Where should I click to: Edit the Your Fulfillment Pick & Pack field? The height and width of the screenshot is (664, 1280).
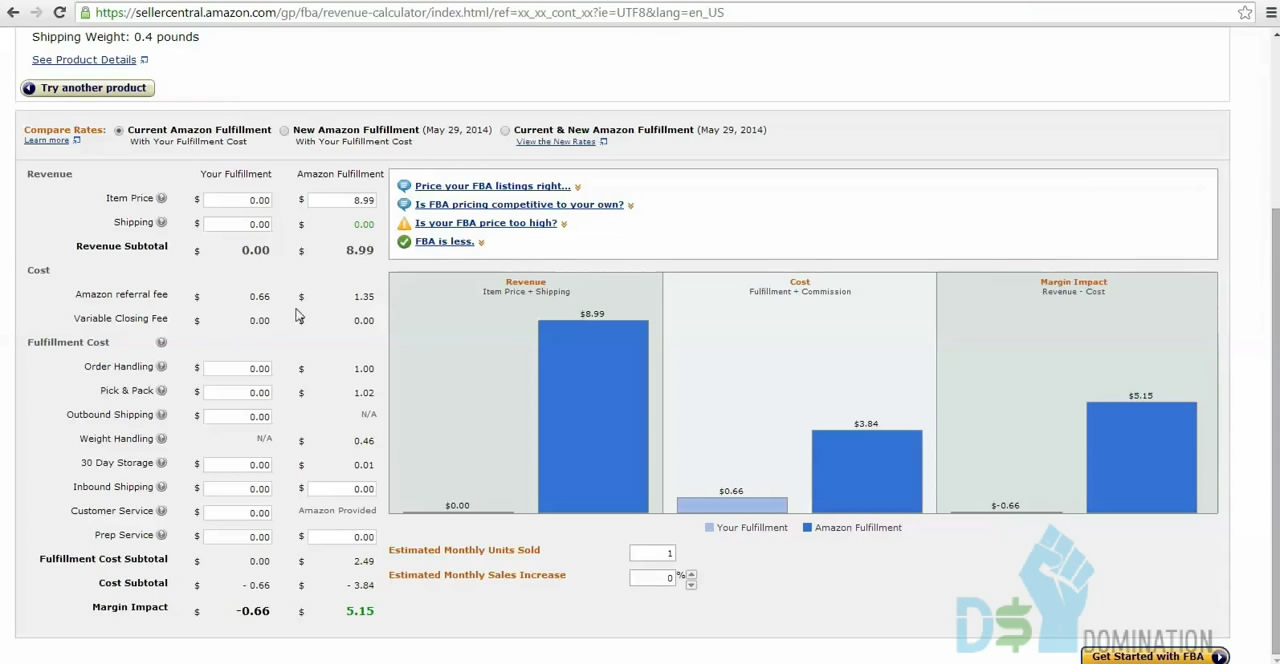pos(238,392)
